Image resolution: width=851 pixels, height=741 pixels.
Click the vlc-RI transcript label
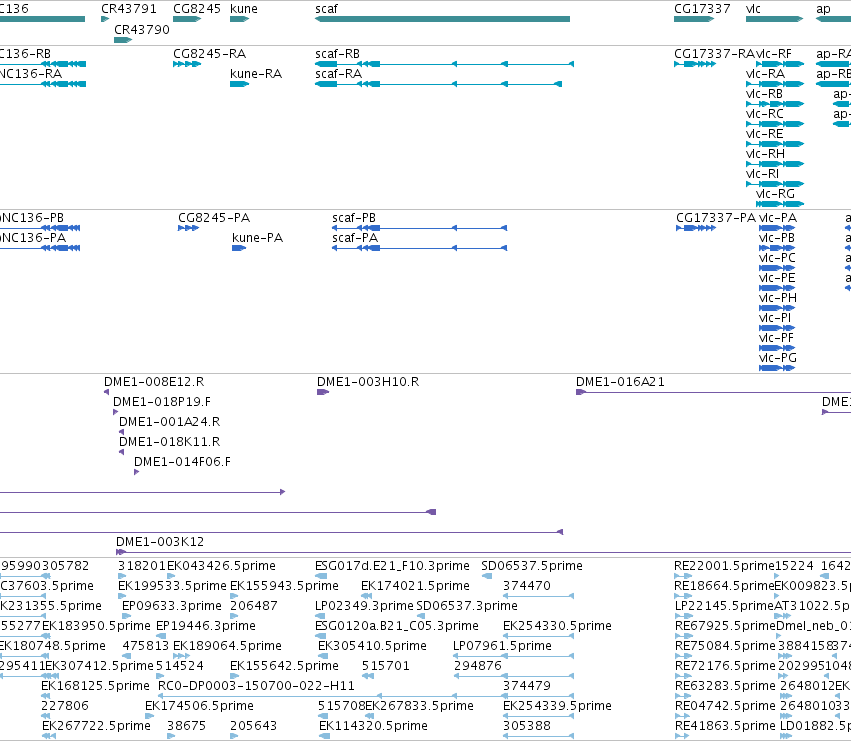point(763,174)
